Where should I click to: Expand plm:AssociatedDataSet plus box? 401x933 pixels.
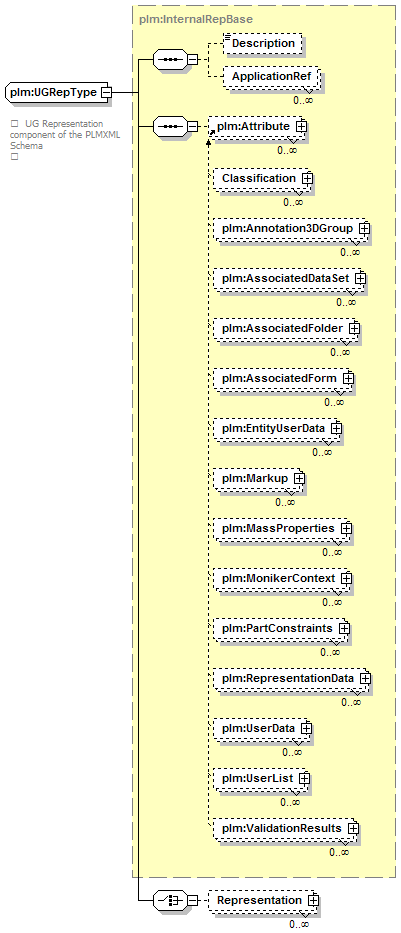click(x=359, y=278)
